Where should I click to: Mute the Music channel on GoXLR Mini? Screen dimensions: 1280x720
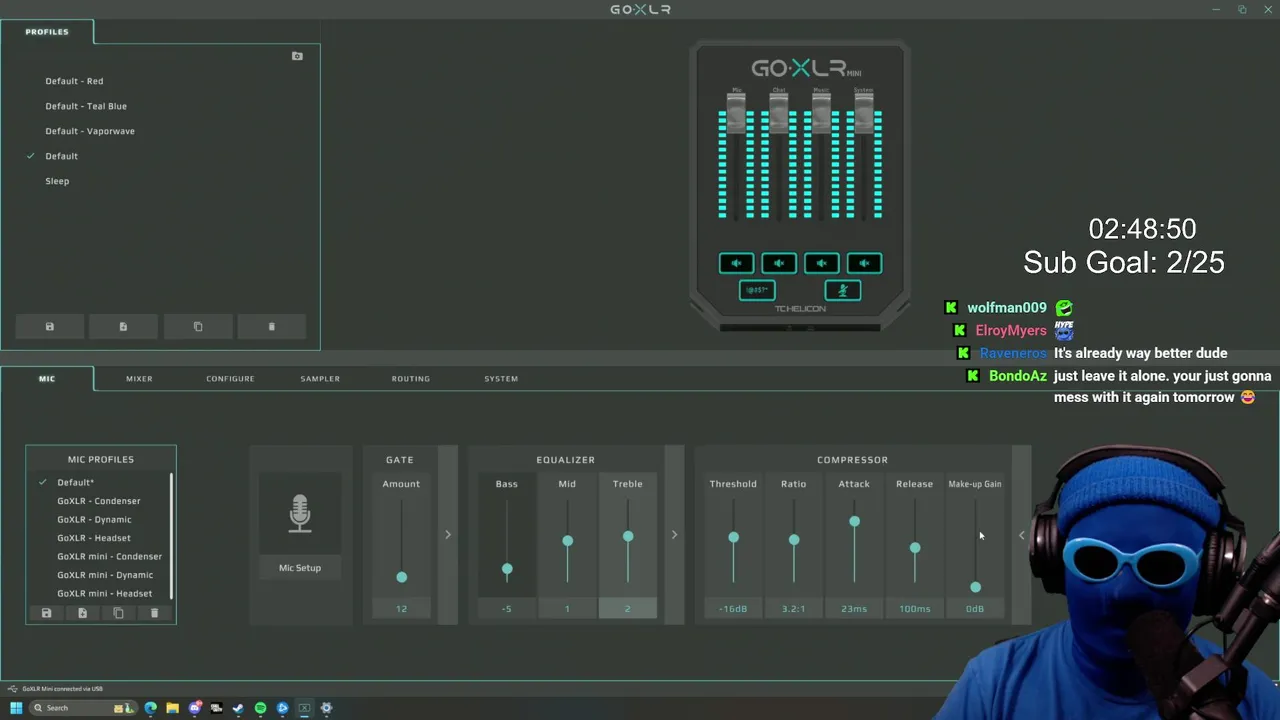822,263
